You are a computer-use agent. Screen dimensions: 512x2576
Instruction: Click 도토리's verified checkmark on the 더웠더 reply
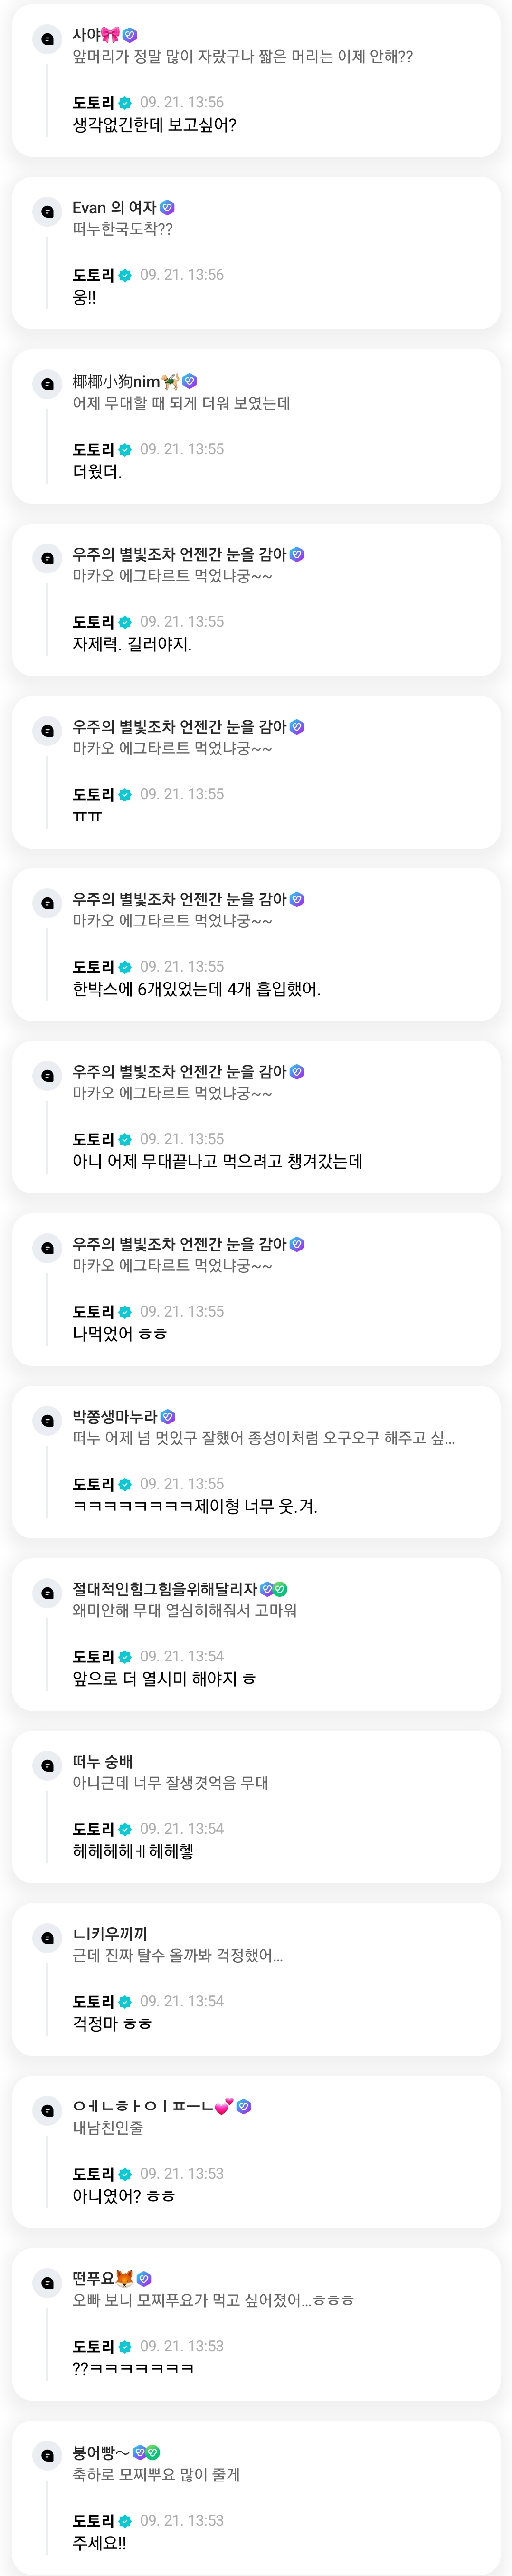pos(125,450)
